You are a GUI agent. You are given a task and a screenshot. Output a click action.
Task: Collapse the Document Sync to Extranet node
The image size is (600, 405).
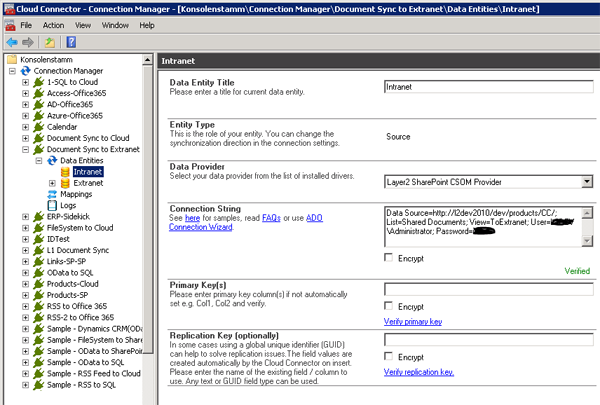click(x=25, y=150)
